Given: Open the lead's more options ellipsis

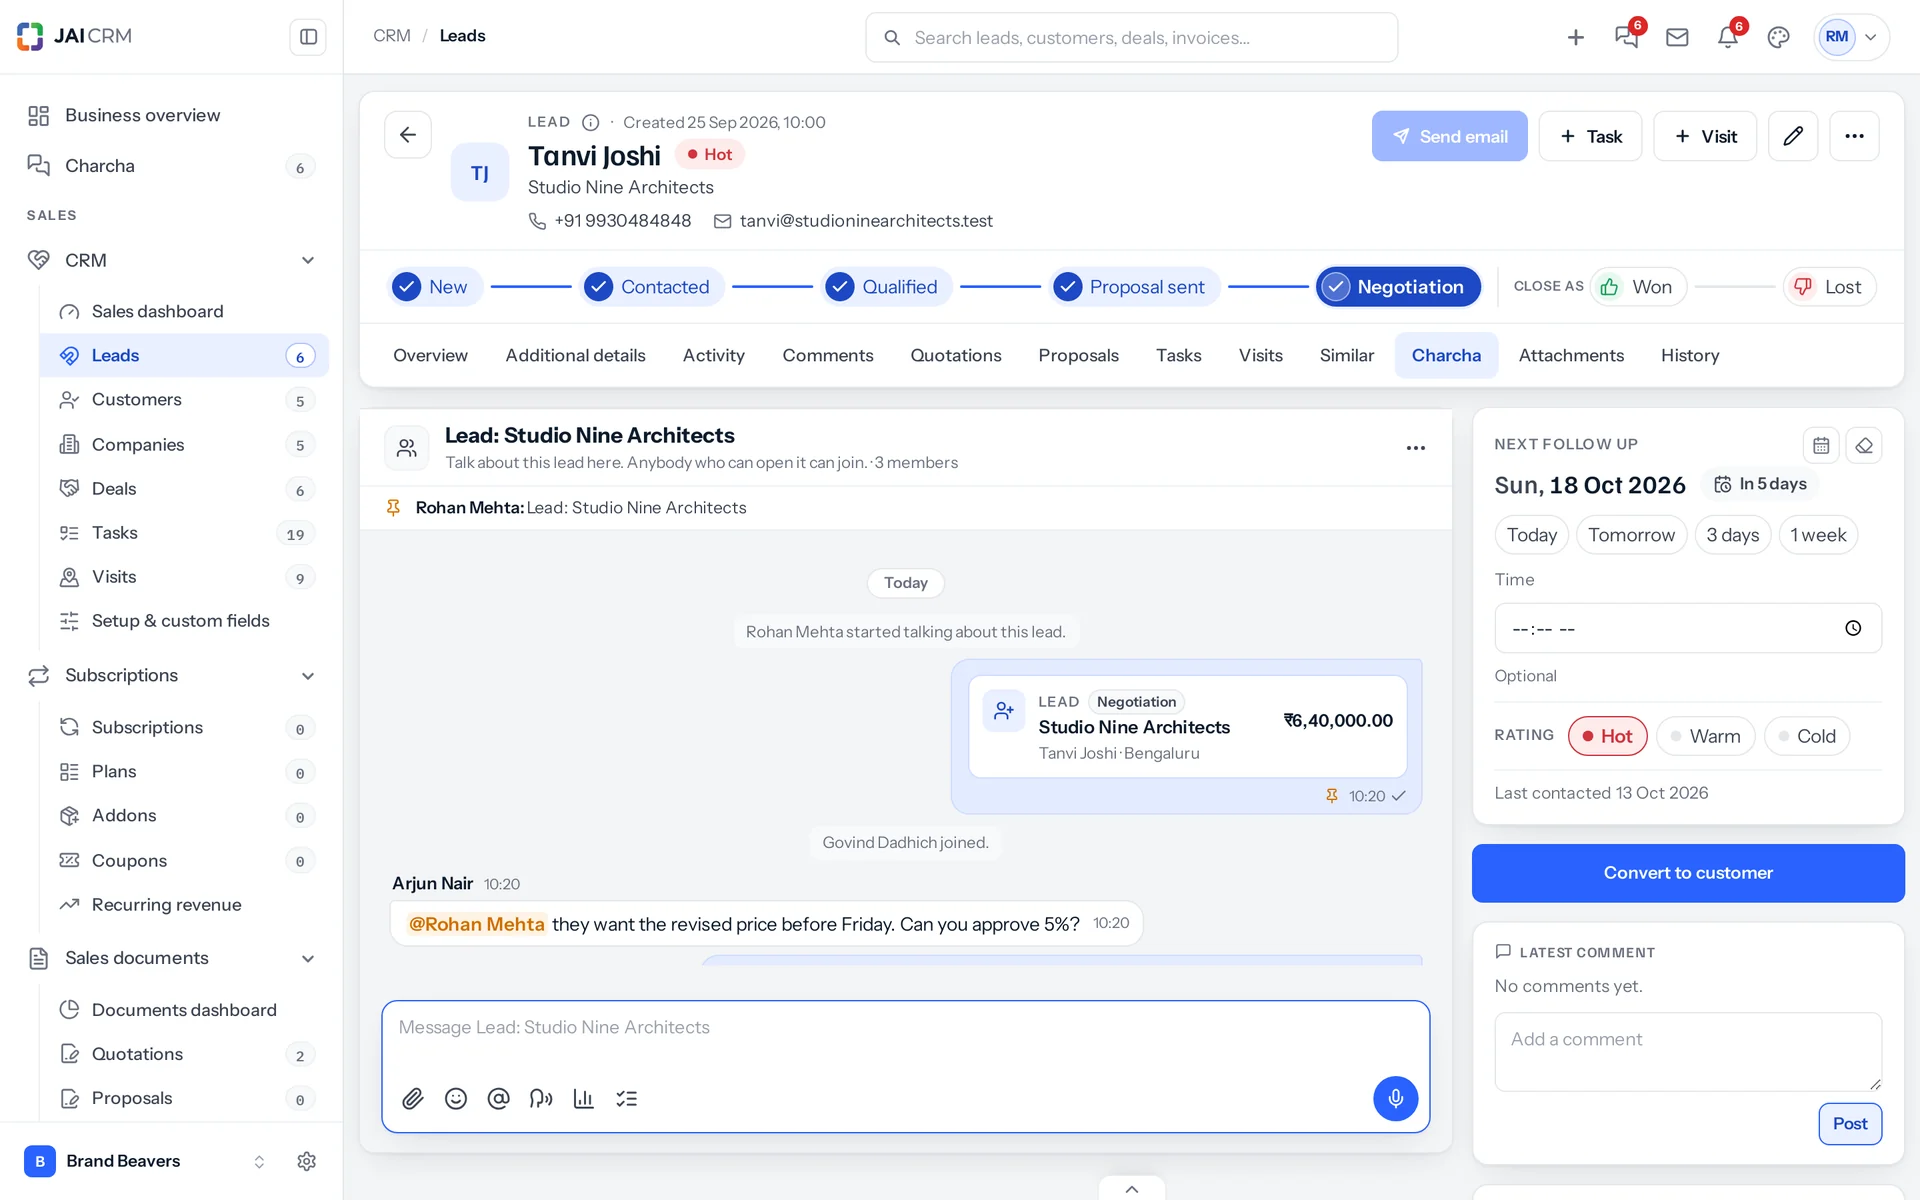Looking at the screenshot, I should [1854, 136].
